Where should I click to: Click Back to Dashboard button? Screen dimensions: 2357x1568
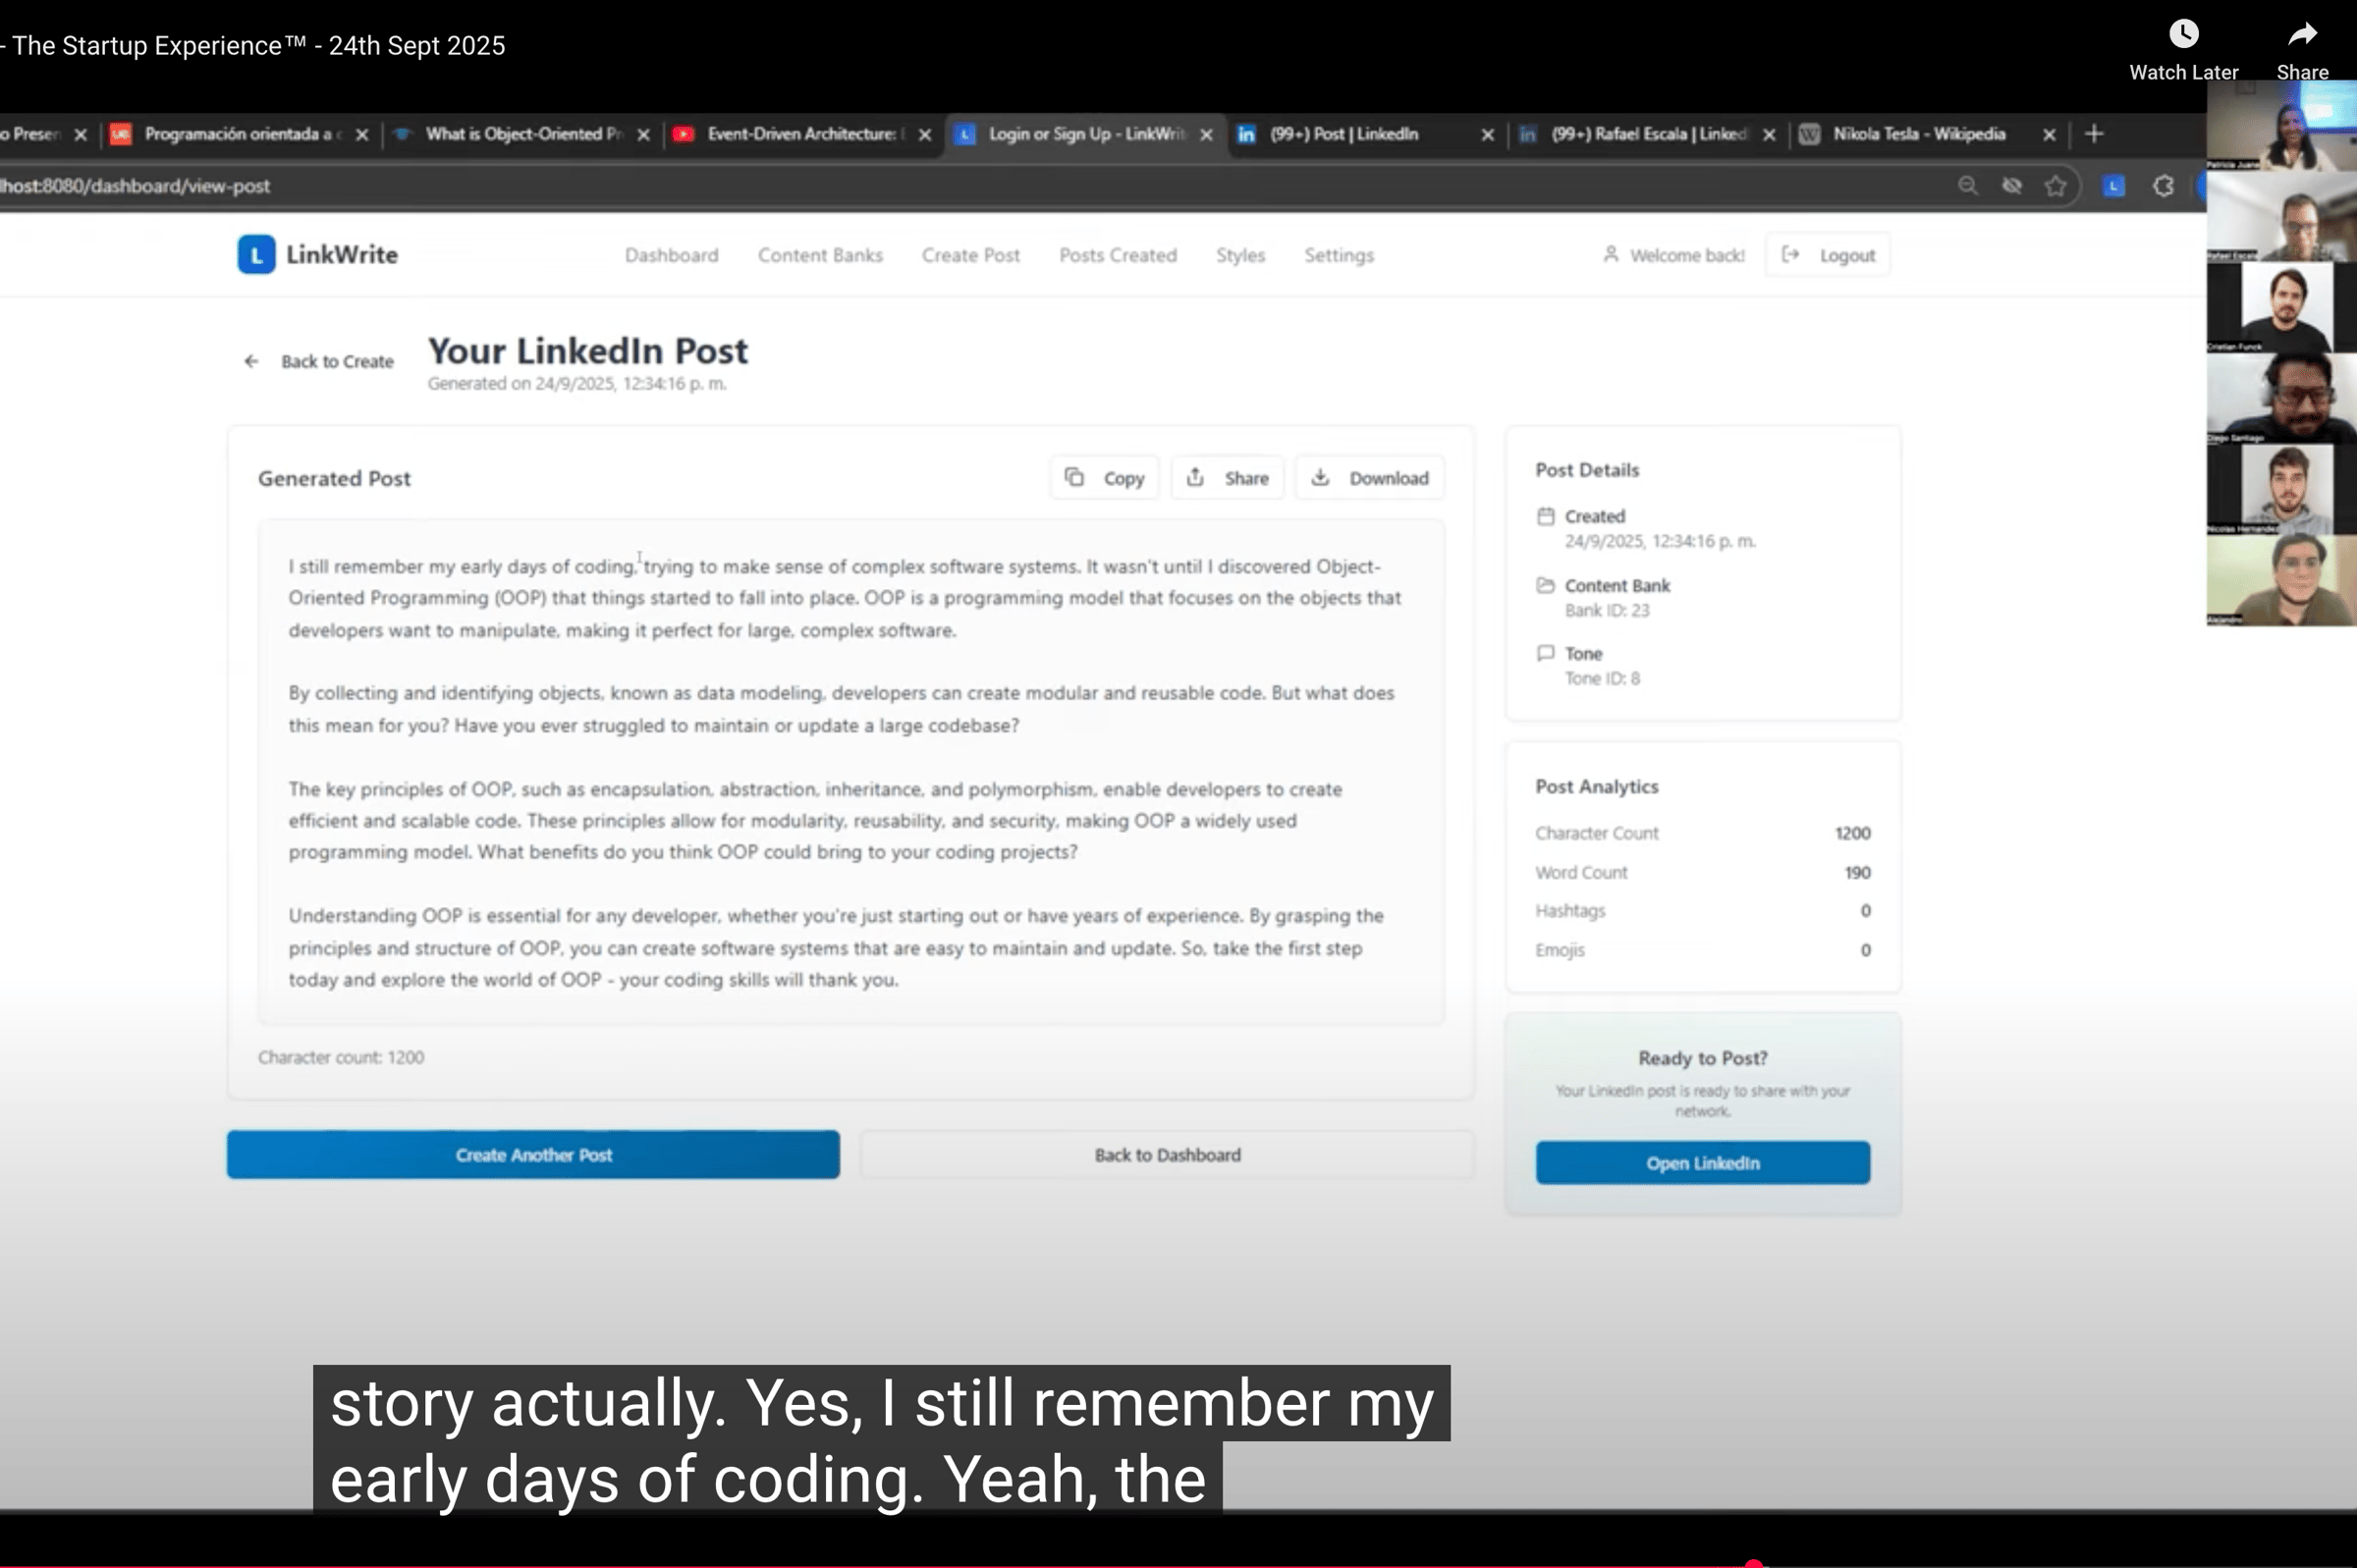coord(1167,1155)
